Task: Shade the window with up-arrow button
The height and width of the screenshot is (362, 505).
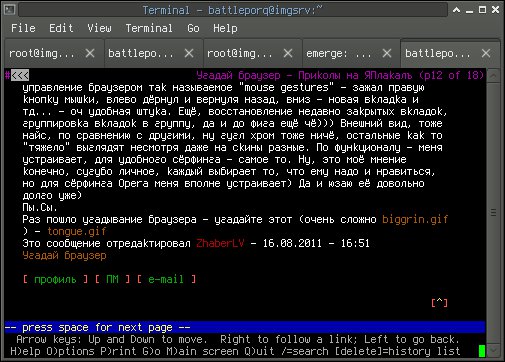Action: point(457,10)
